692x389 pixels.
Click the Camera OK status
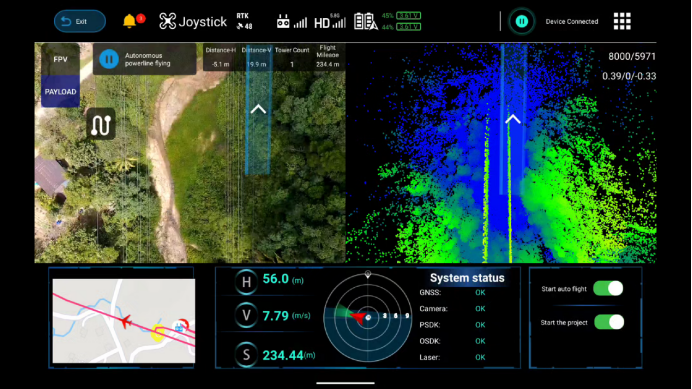(x=480, y=309)
